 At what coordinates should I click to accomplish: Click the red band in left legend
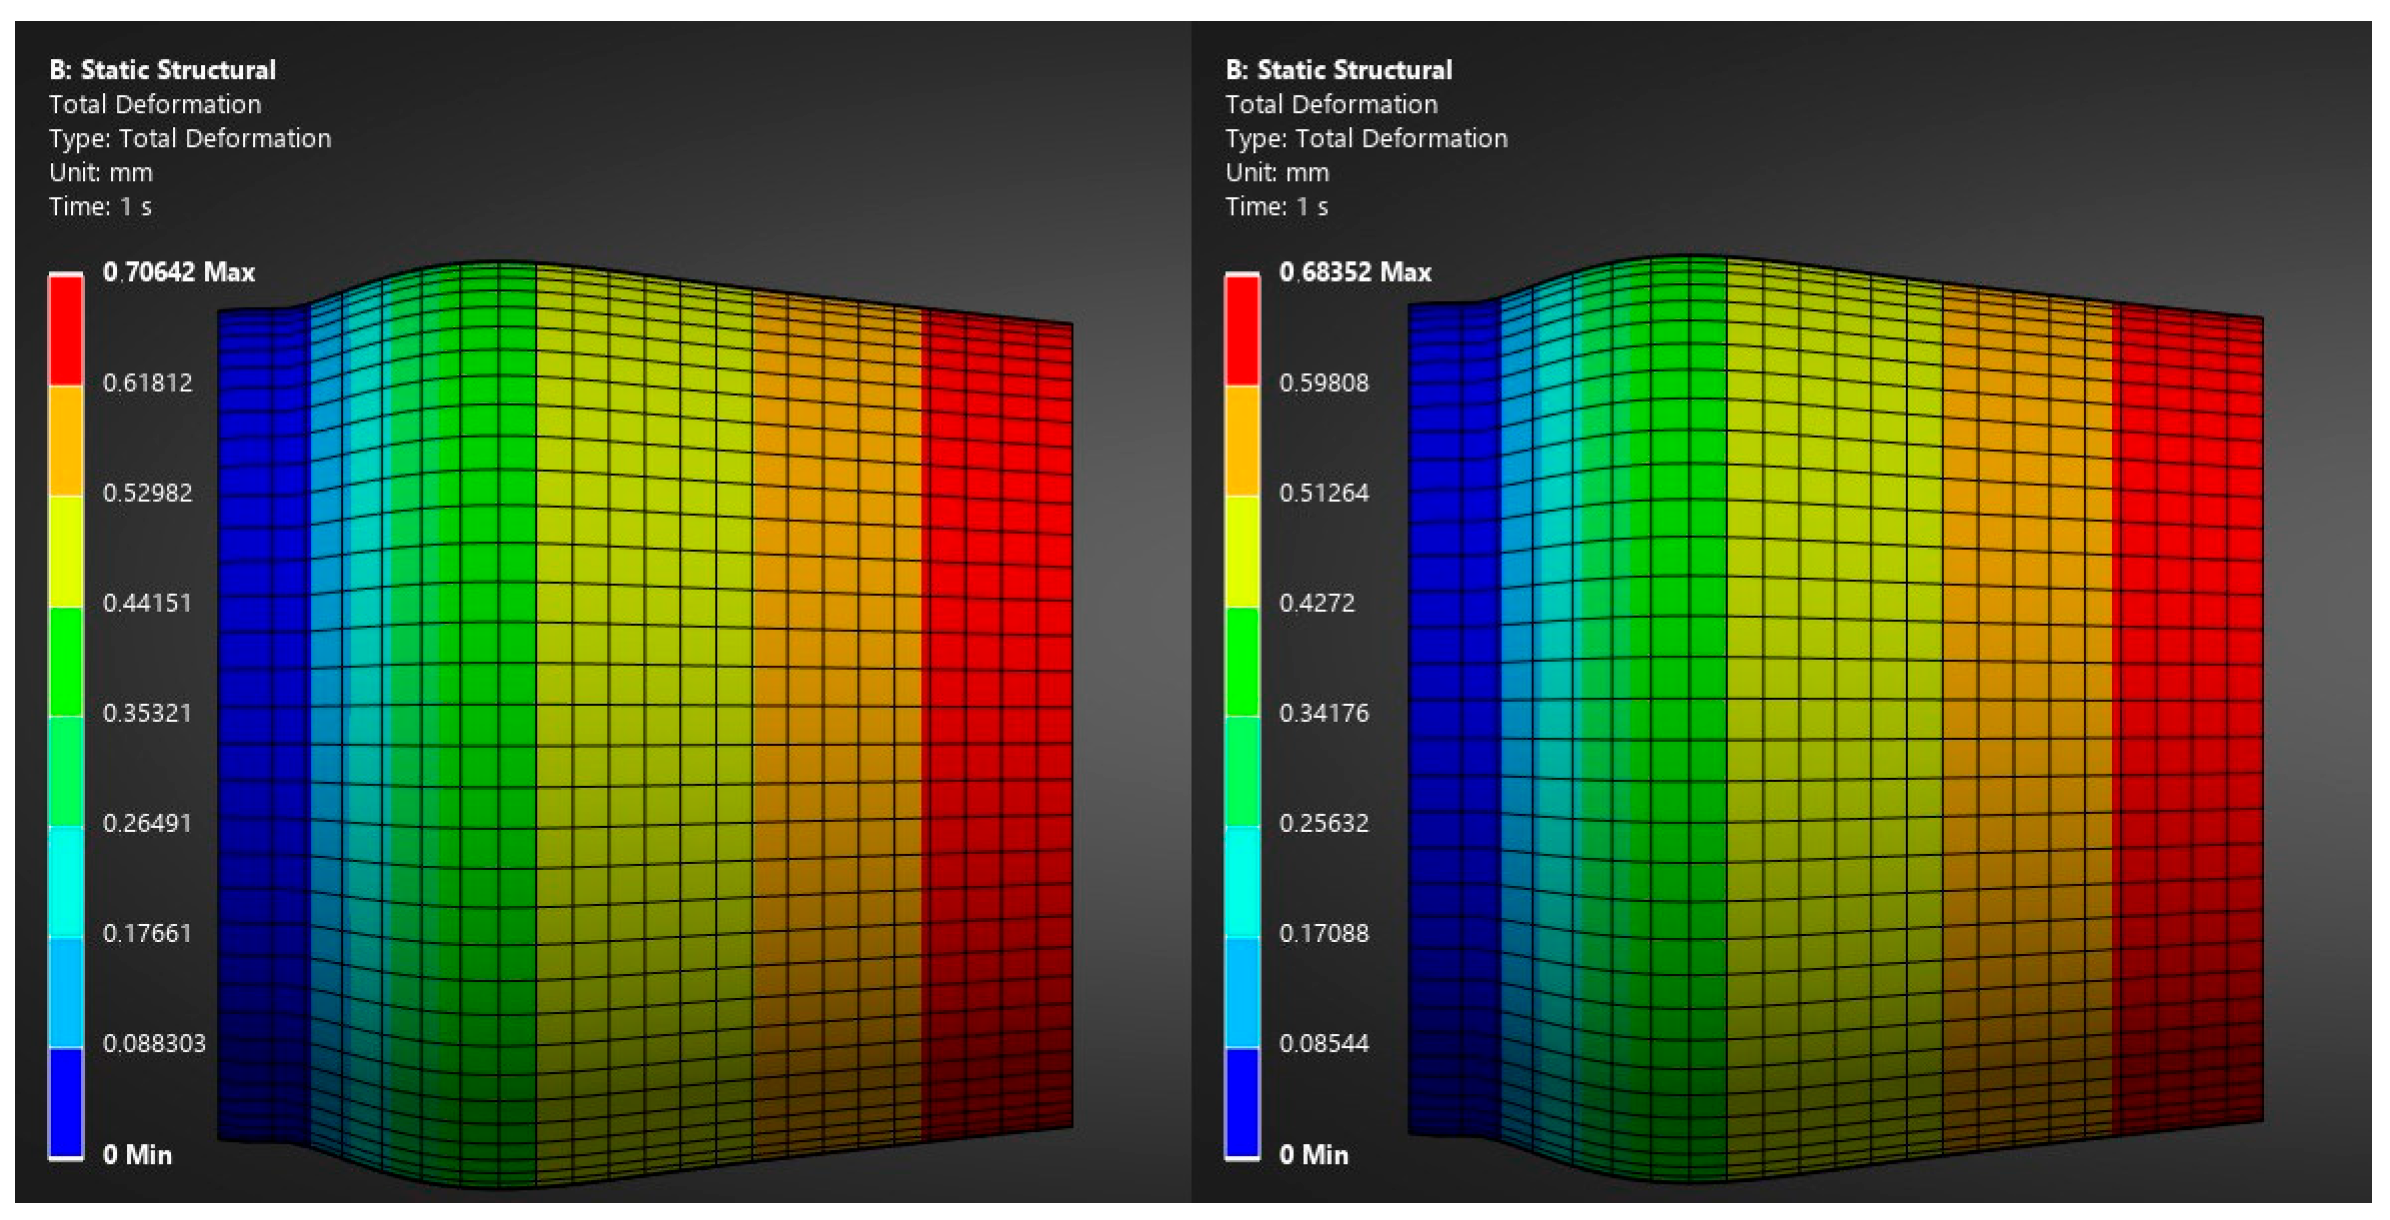coord(66,329)
